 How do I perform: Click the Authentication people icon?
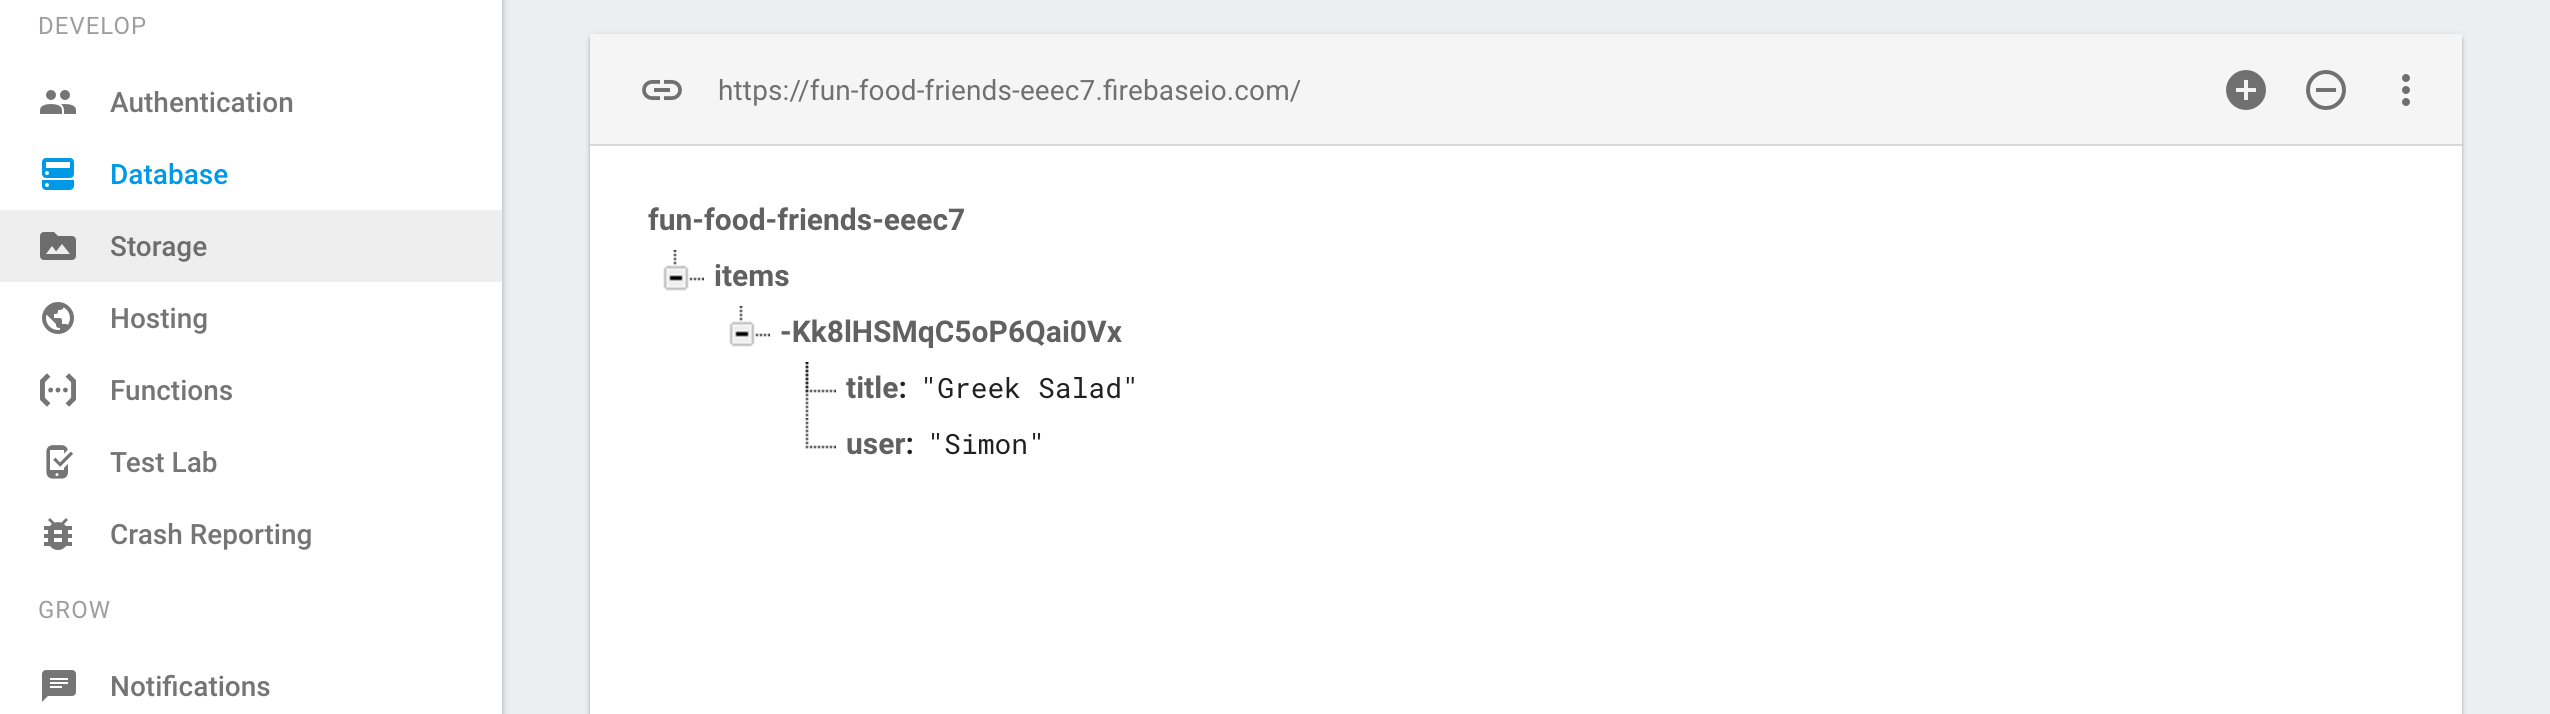click(58, 102)
